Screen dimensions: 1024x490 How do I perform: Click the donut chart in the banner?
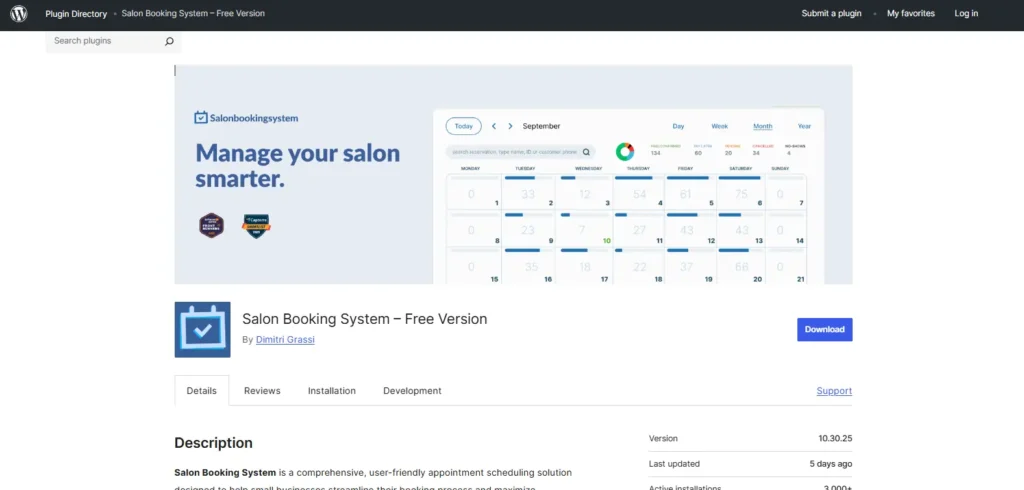625,152
